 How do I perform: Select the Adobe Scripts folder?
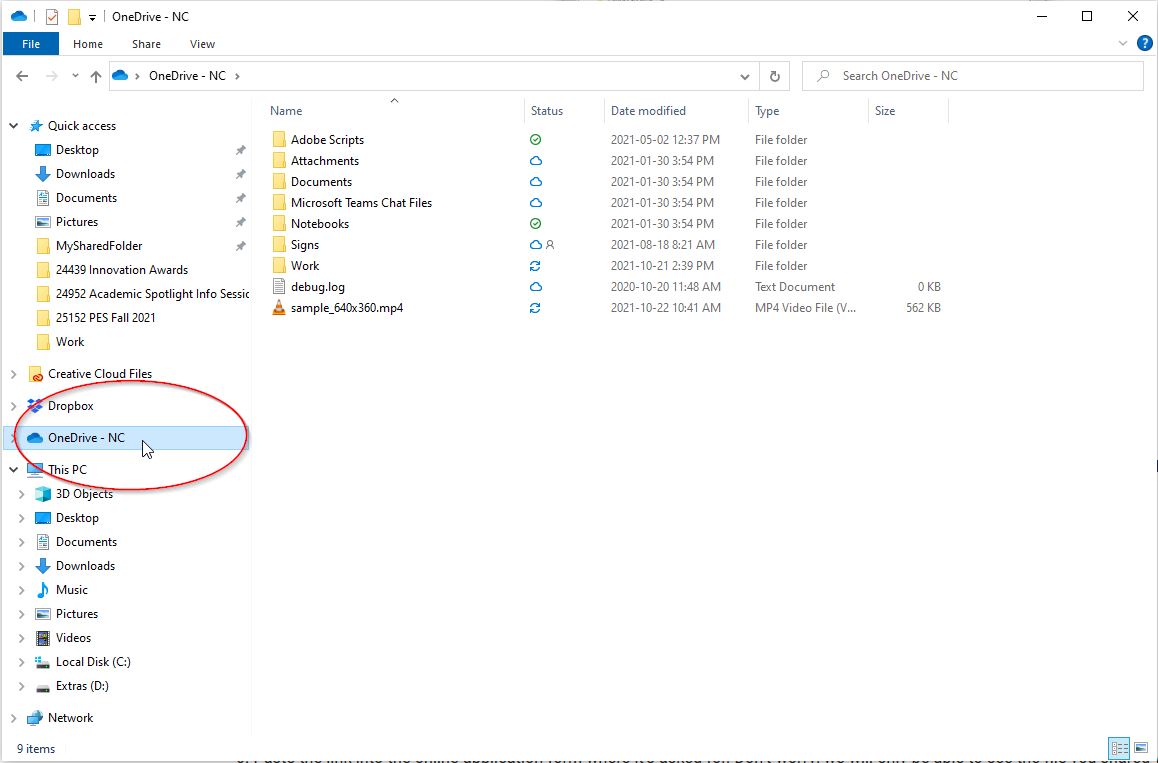click(327, 140)
